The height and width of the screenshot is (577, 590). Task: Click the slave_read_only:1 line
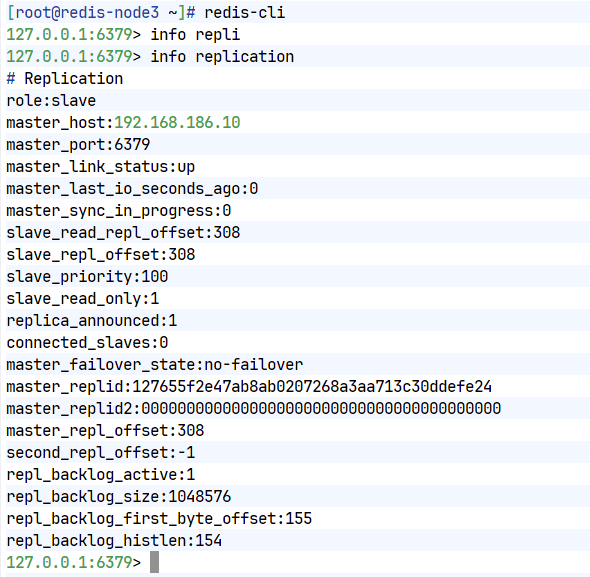click(x=83, y=299)
